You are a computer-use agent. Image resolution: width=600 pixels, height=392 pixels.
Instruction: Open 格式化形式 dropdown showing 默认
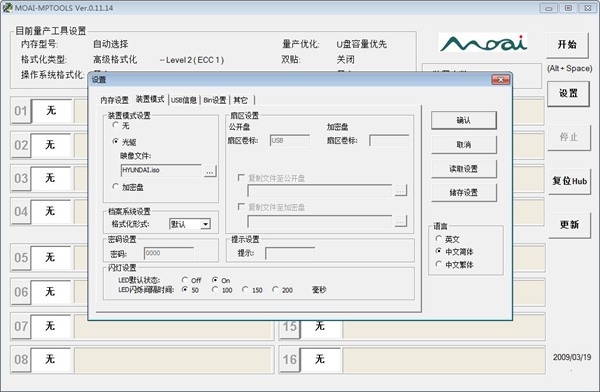tap(190, 224)
